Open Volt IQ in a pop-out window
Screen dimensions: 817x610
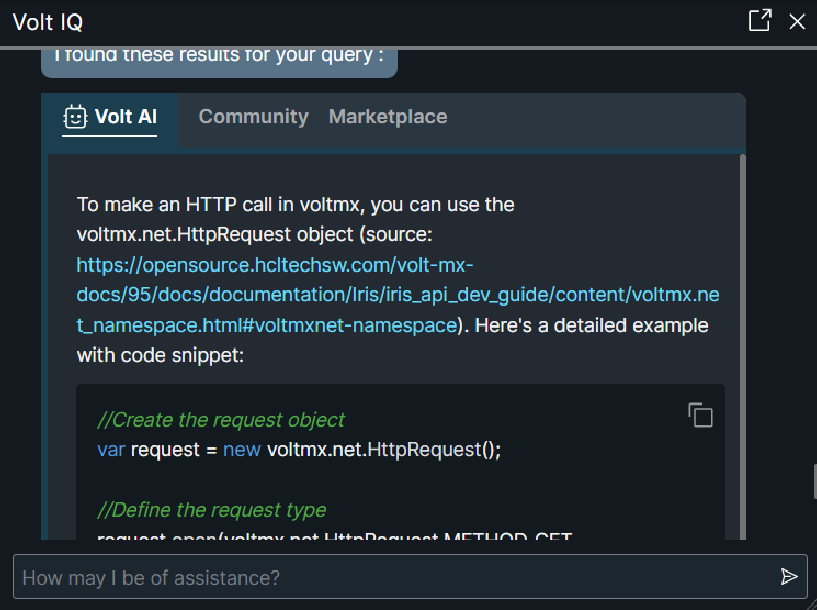click(x=760, y=21)
